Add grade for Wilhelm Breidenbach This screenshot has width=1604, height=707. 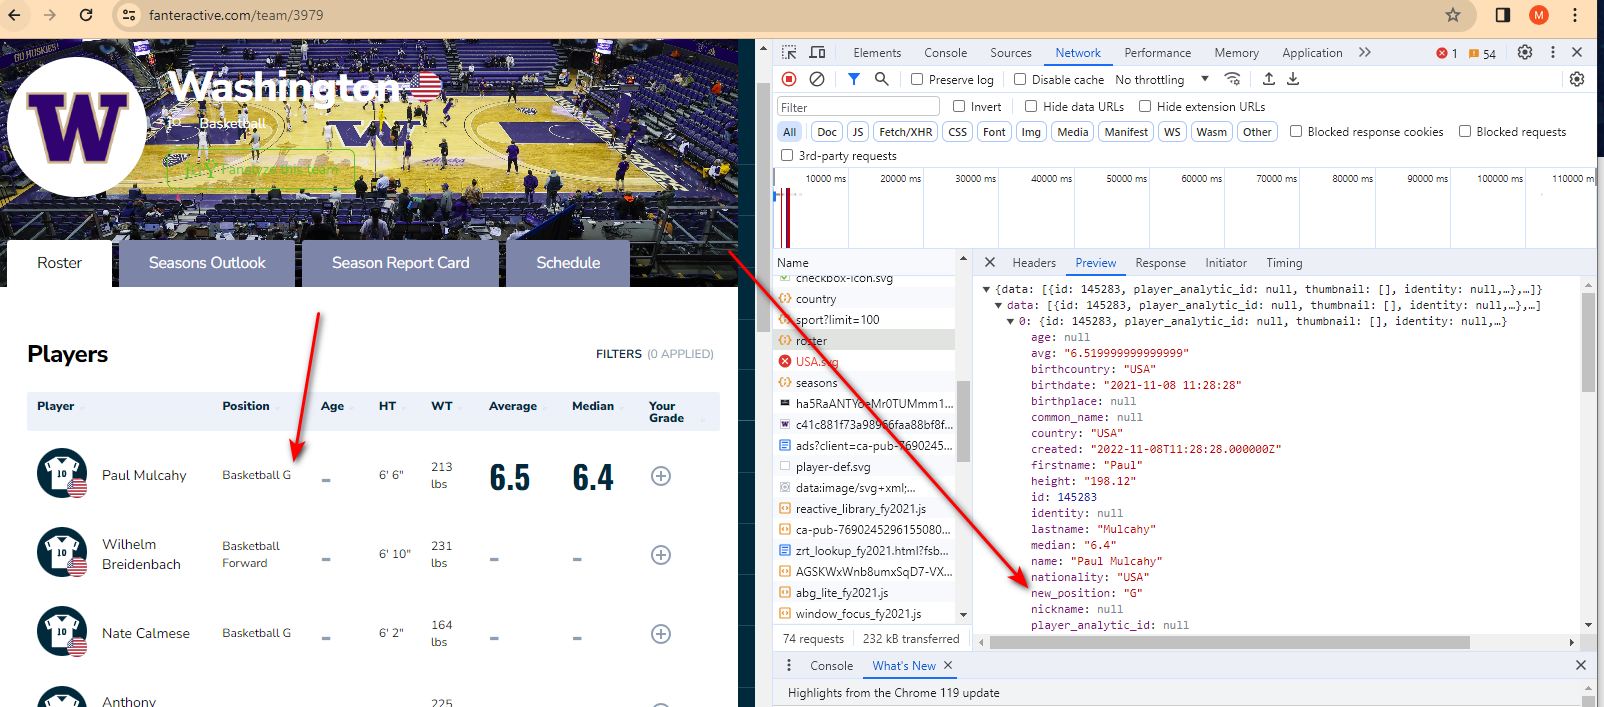[661, 555]
